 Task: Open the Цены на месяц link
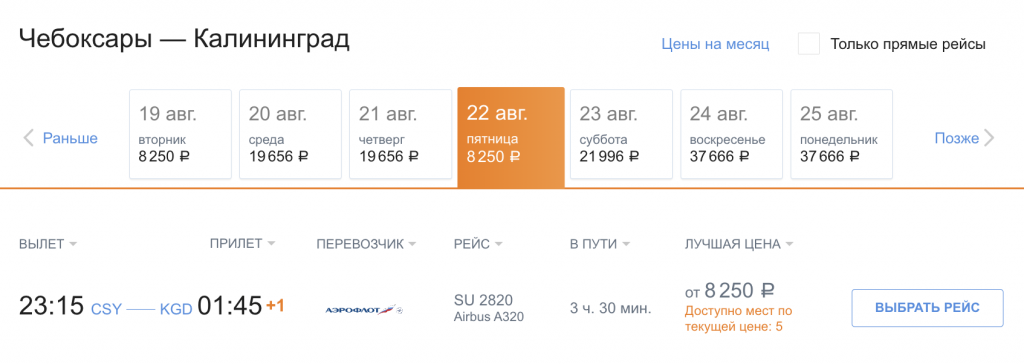(715, 44)
